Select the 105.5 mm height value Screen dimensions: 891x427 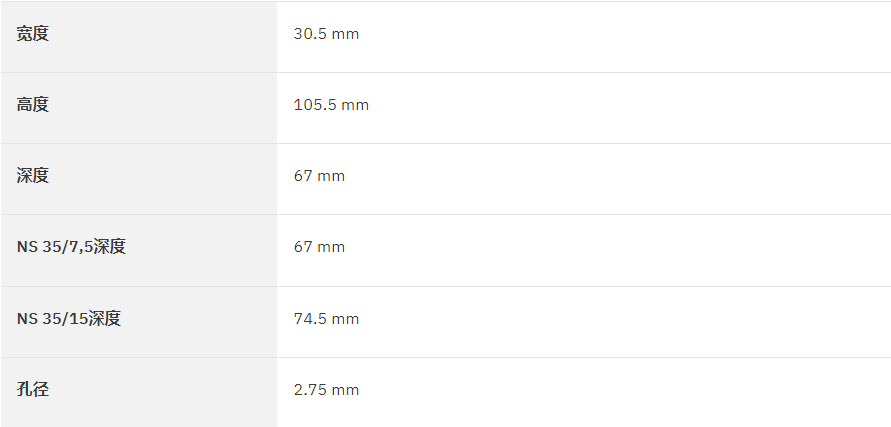coord(331,105)
